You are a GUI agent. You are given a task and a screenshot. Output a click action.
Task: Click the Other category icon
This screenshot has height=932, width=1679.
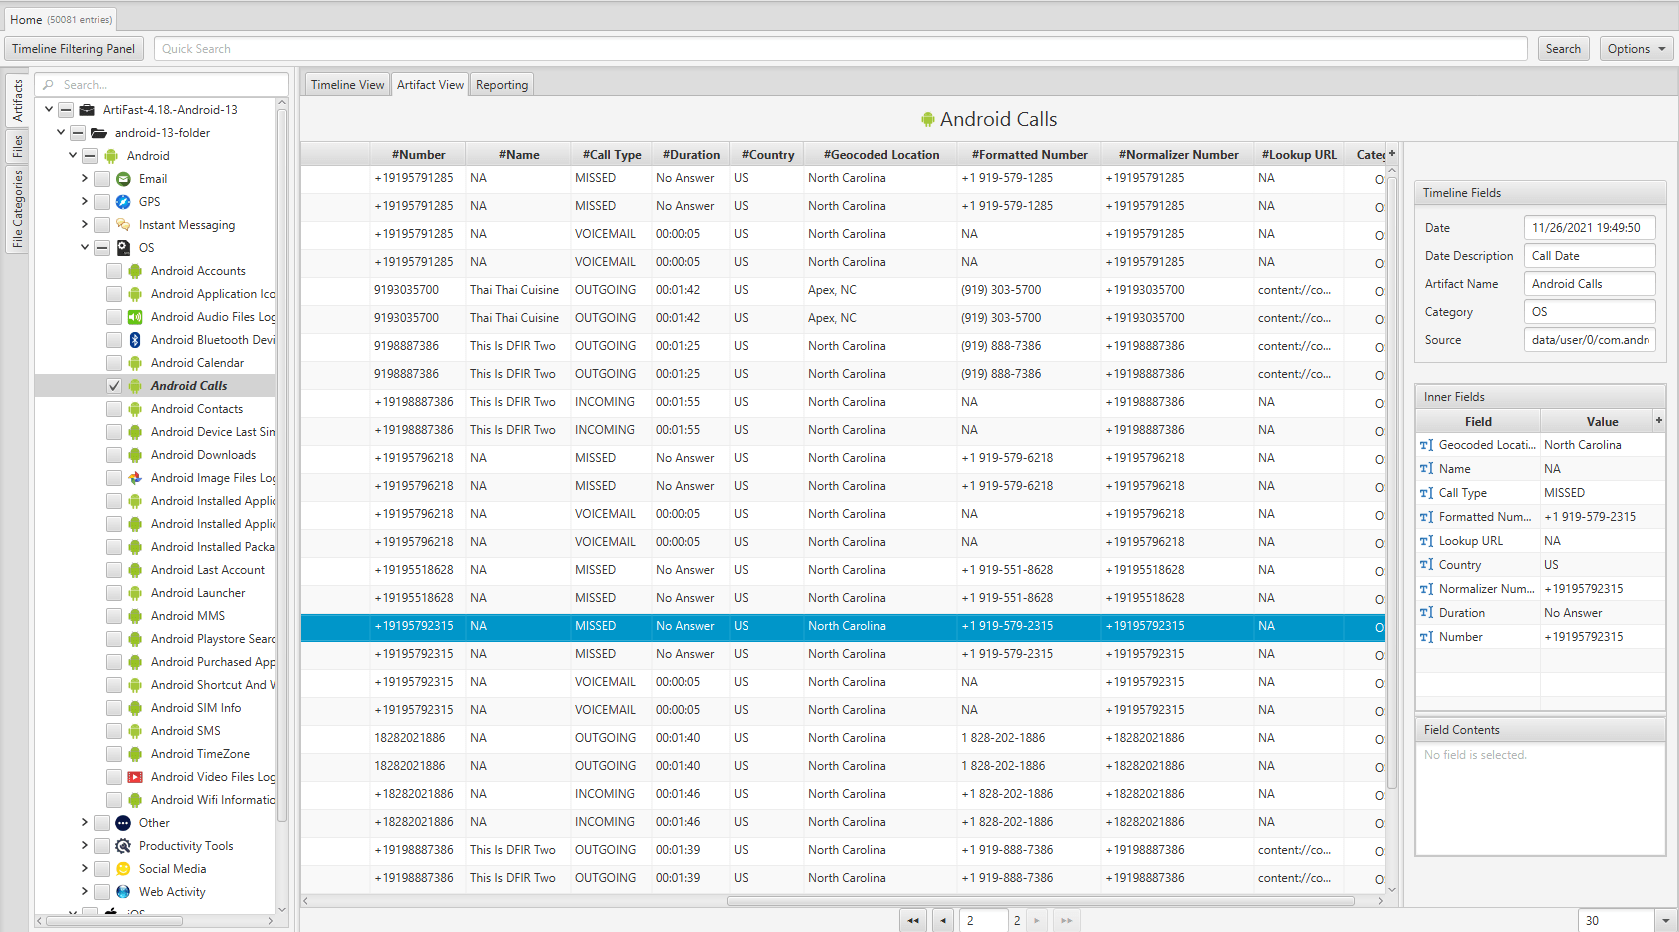pyautogui.click(x=123, y=823)
